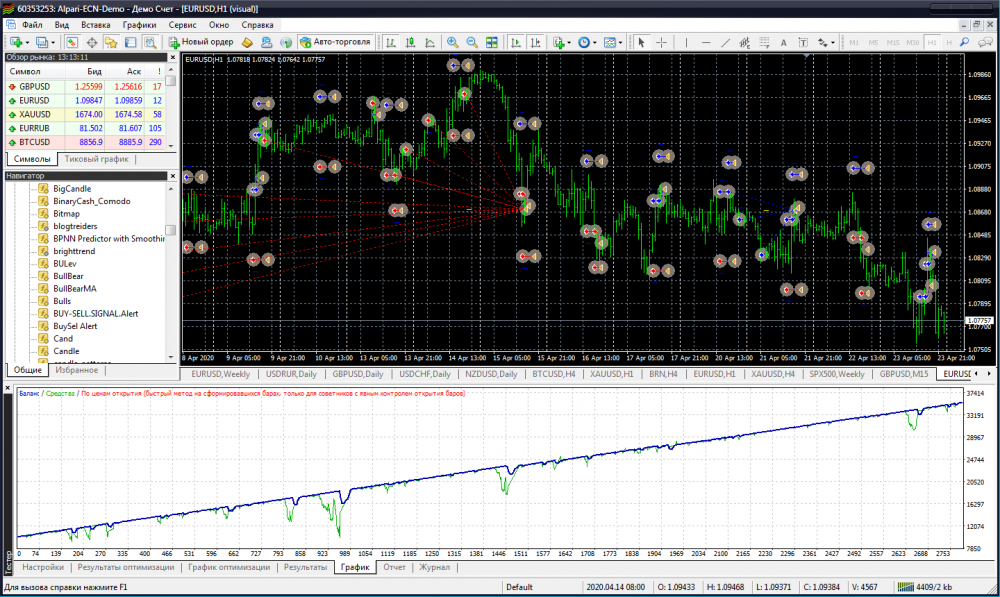Select the BTCUSD symbol row
This screenshot has height=597, width=1000.
tap(85, 142)
